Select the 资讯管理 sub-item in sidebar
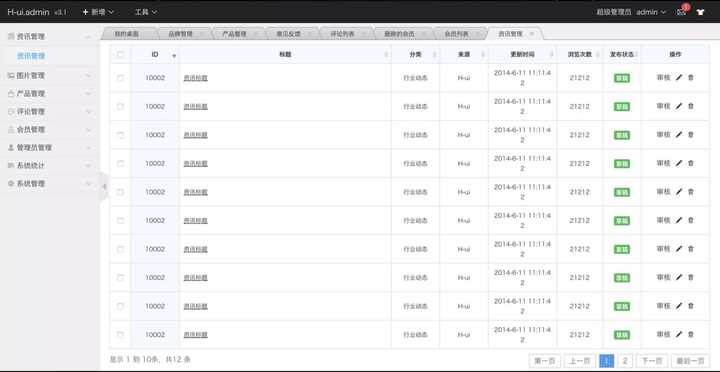The height and width of the screenshot is (372, 720). [x=31, y=56]
